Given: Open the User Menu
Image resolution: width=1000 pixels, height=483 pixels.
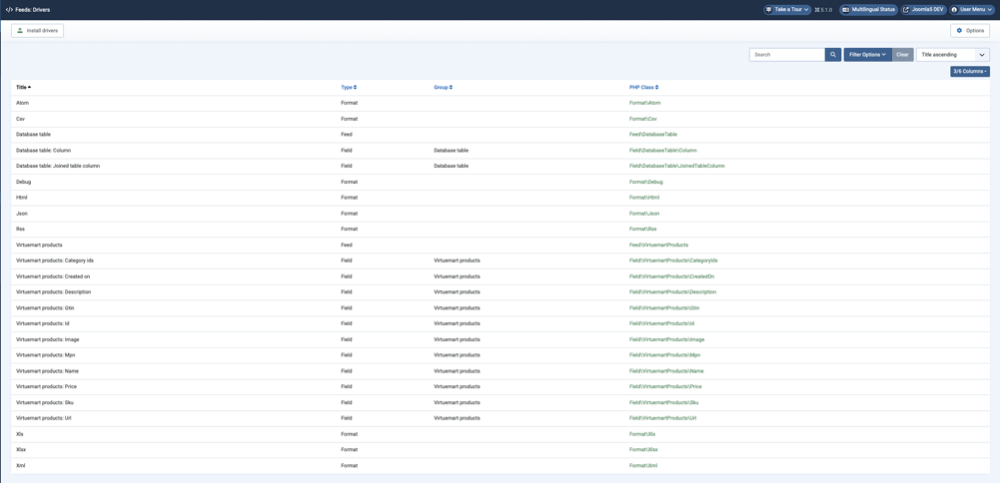Looking at the screenshot, I should 974,9.
